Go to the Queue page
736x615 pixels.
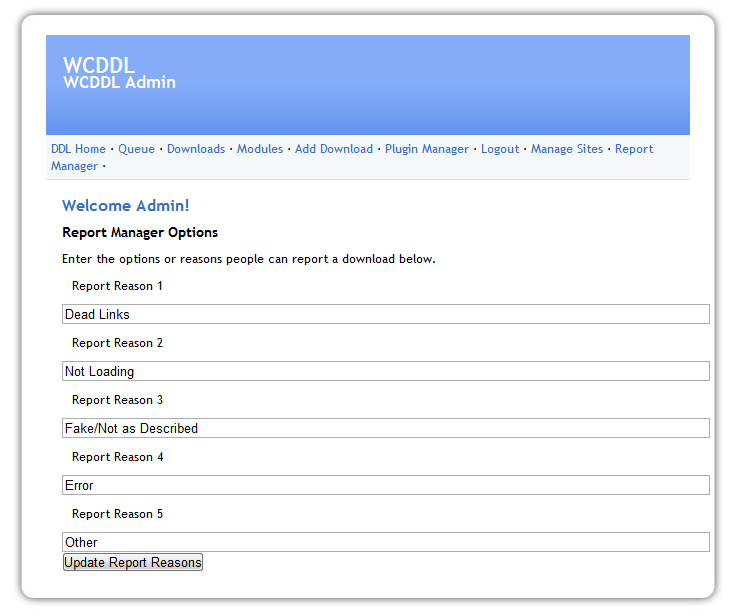[x=136, y=149]
